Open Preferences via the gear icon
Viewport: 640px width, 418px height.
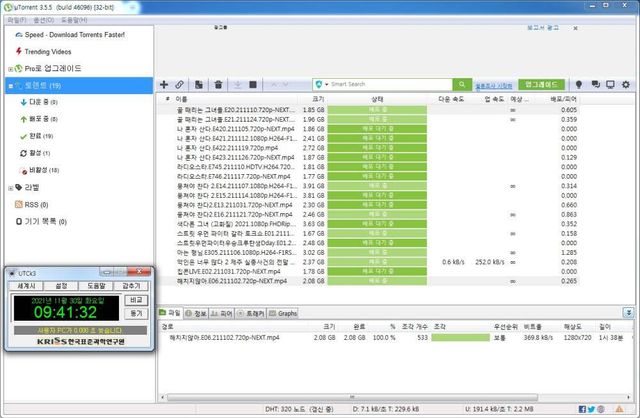tap(626, 85)
